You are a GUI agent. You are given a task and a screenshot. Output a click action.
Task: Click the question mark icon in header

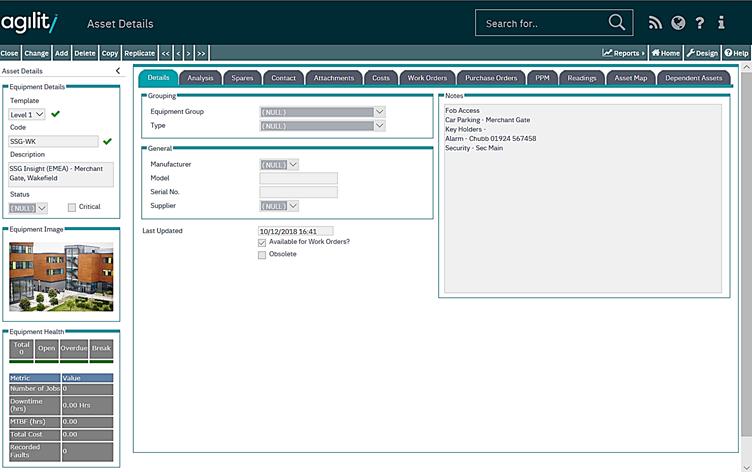tap(700, 23)
